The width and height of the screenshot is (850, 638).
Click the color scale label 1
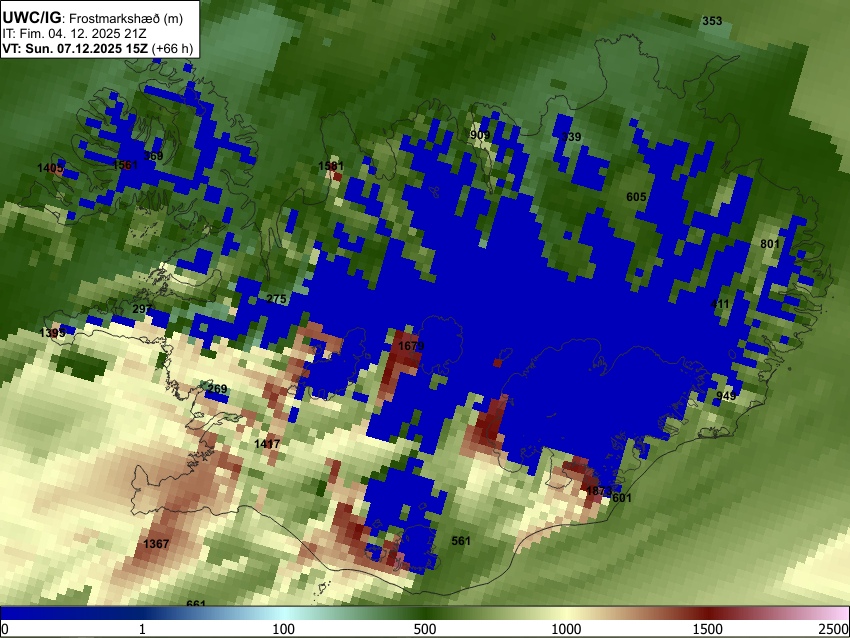[x=142, y=629]
